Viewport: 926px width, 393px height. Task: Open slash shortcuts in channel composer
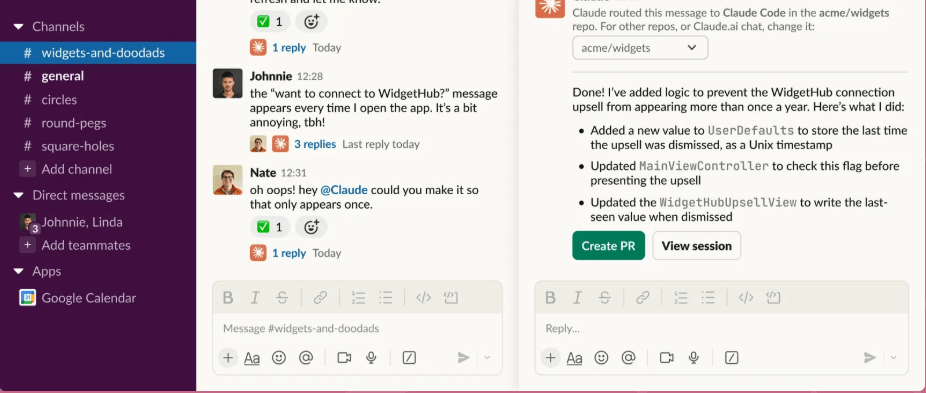click(x=409, y=358)
